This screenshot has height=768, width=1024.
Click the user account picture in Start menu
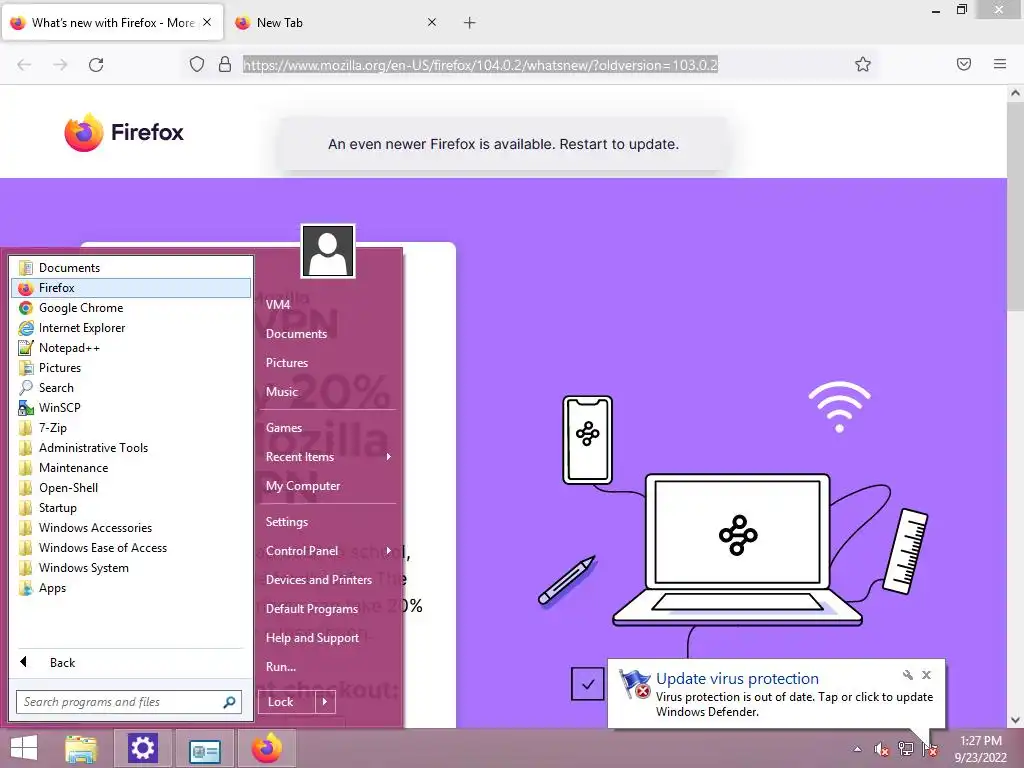pyautogui.click(x=328, y=251)
